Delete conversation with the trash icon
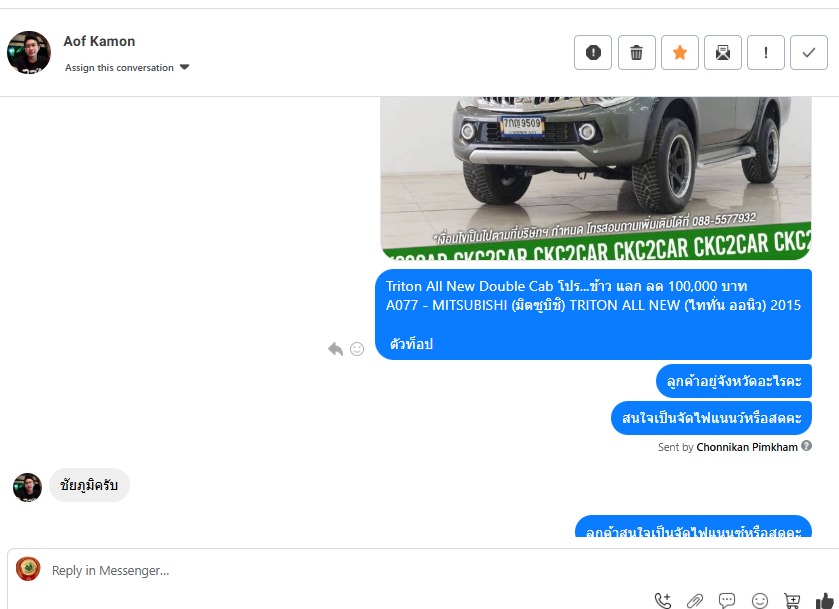The height and width of the screenshot is (609, 839). (x=637, y=52)
